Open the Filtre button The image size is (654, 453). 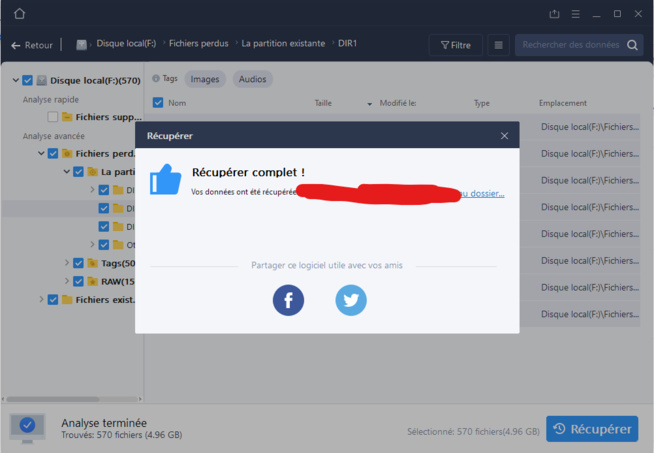coord(455,45)
